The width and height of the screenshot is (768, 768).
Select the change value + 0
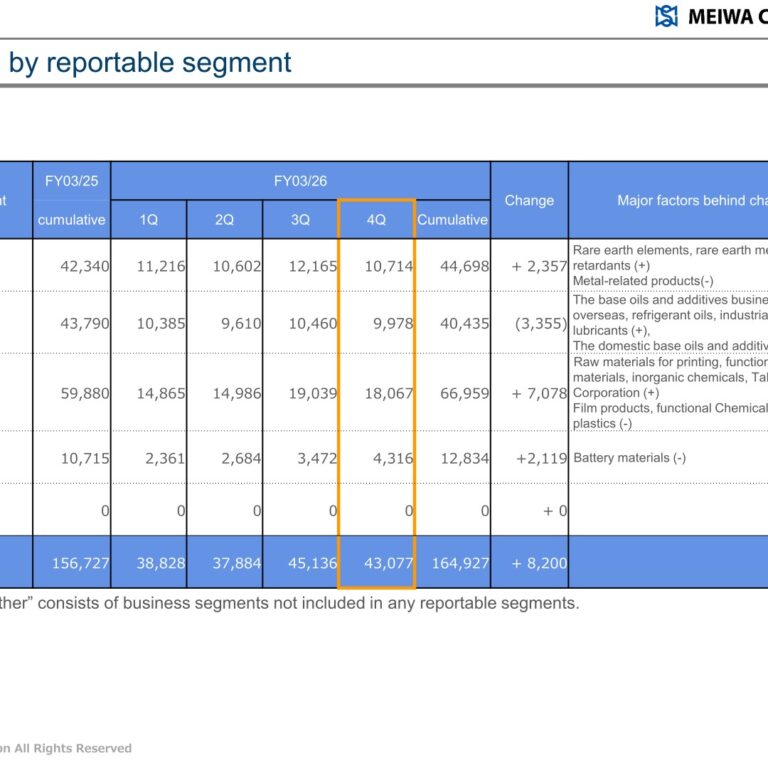(555, 511)
